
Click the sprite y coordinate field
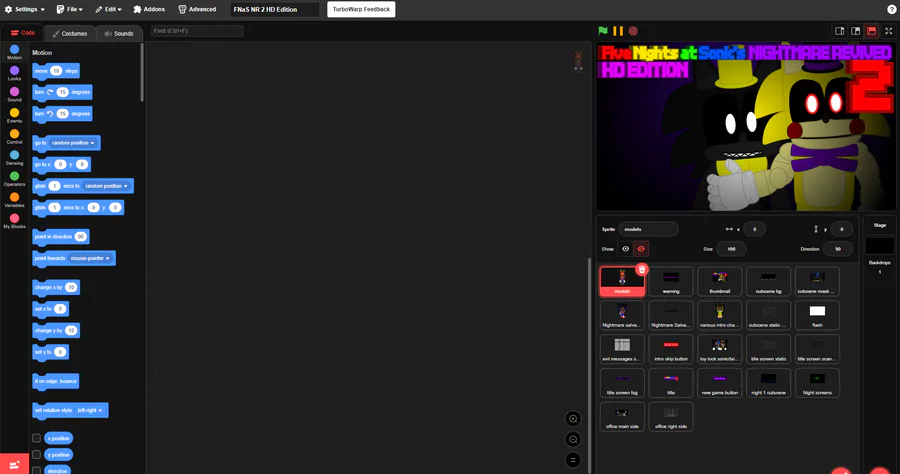[841, 229]
